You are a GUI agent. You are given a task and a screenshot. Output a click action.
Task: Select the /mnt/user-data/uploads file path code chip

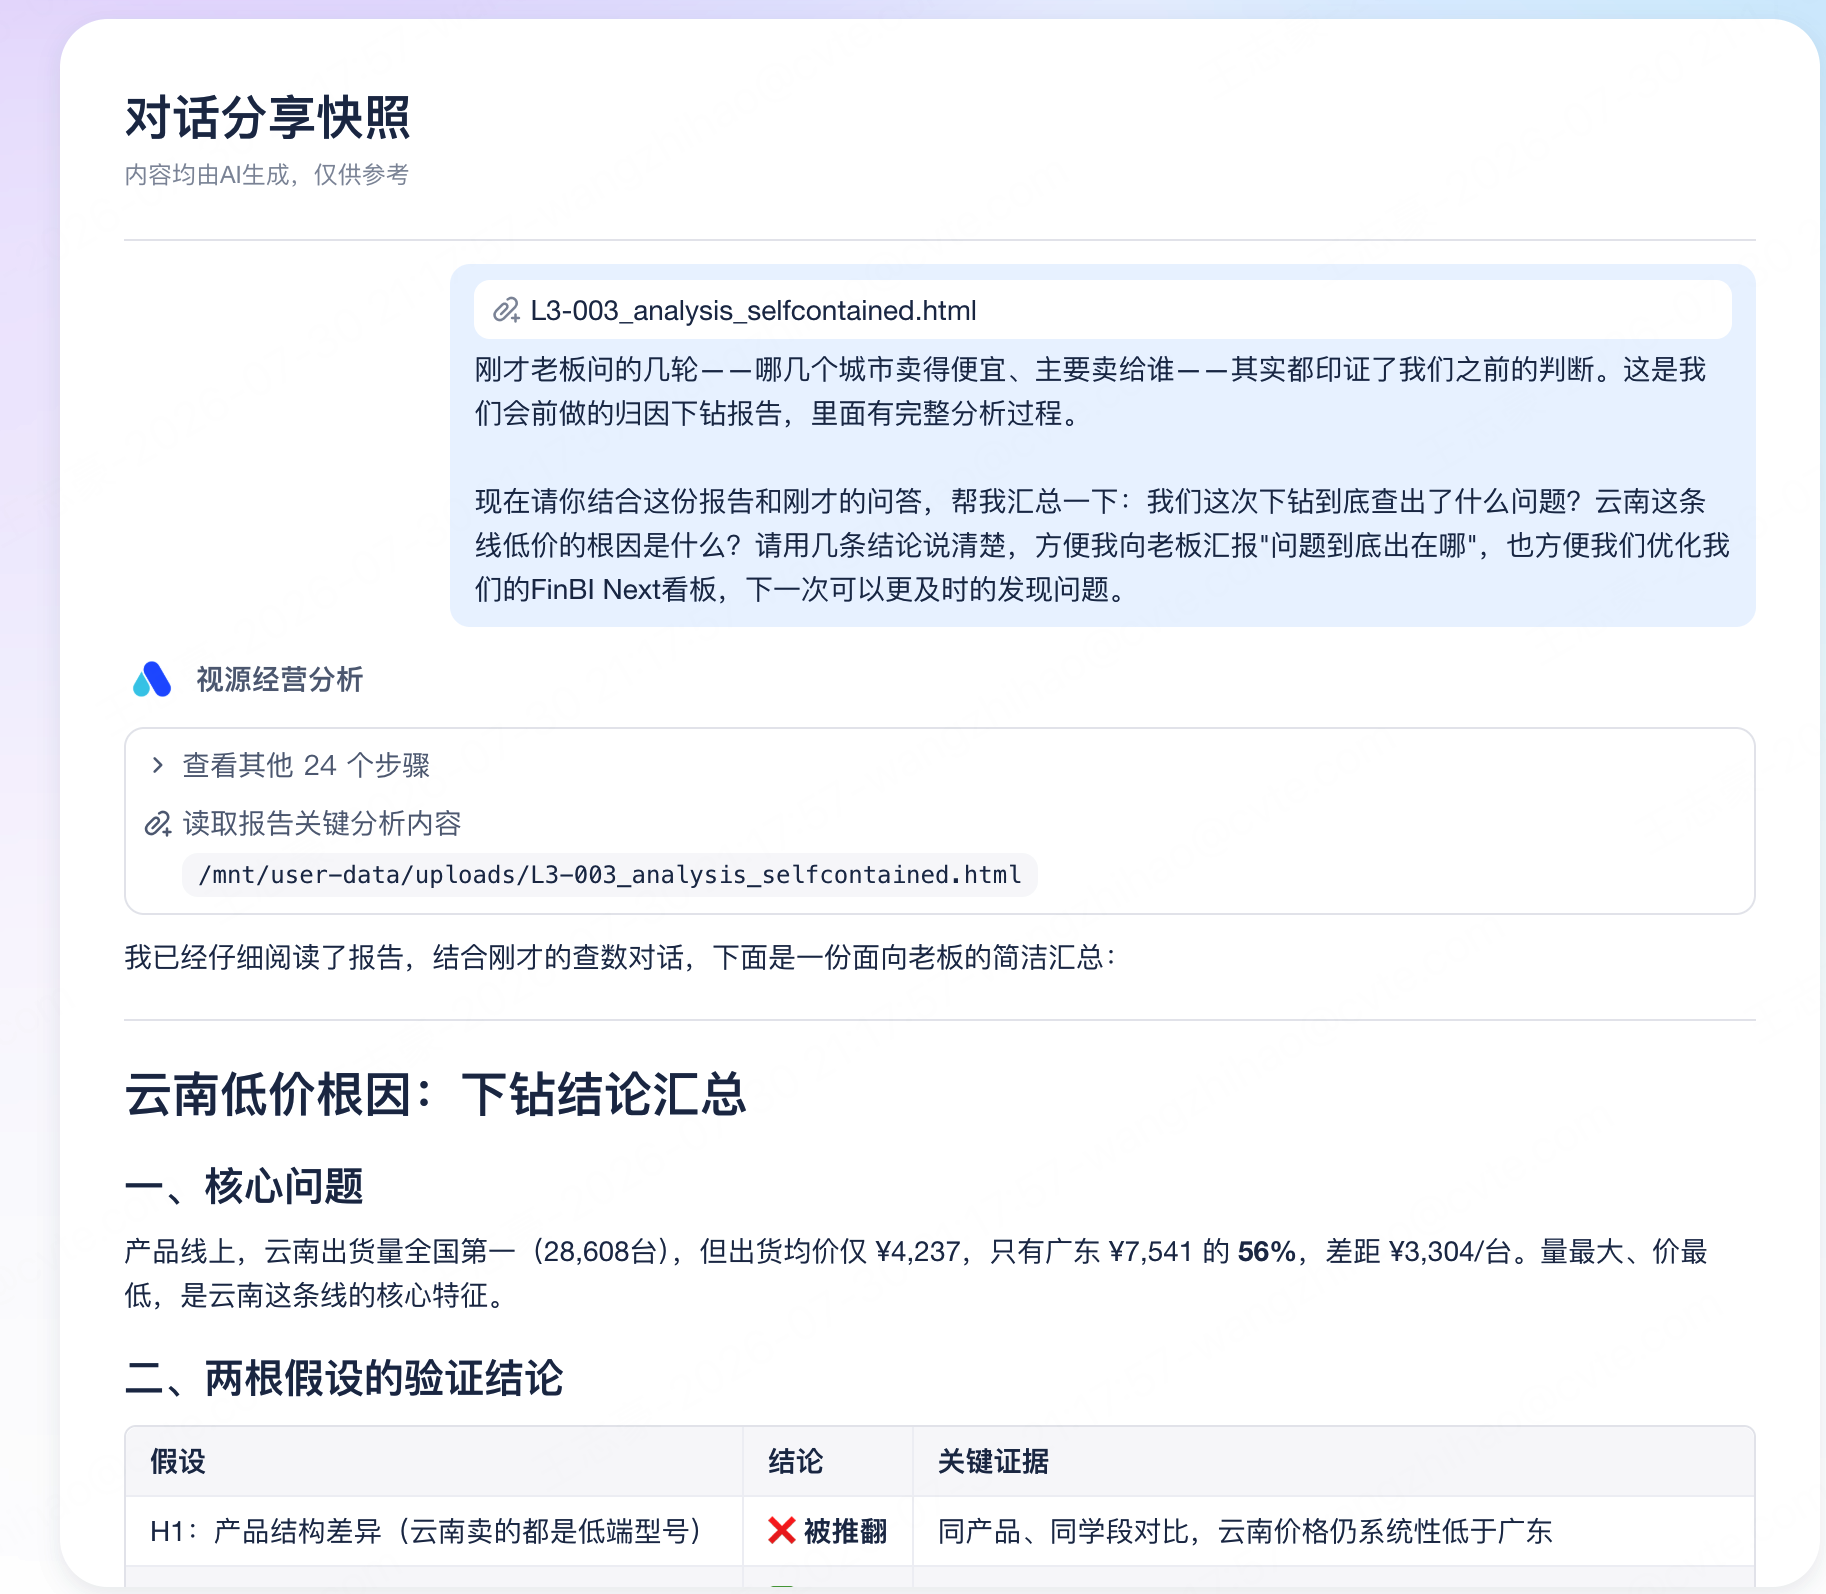coord(610,875)
